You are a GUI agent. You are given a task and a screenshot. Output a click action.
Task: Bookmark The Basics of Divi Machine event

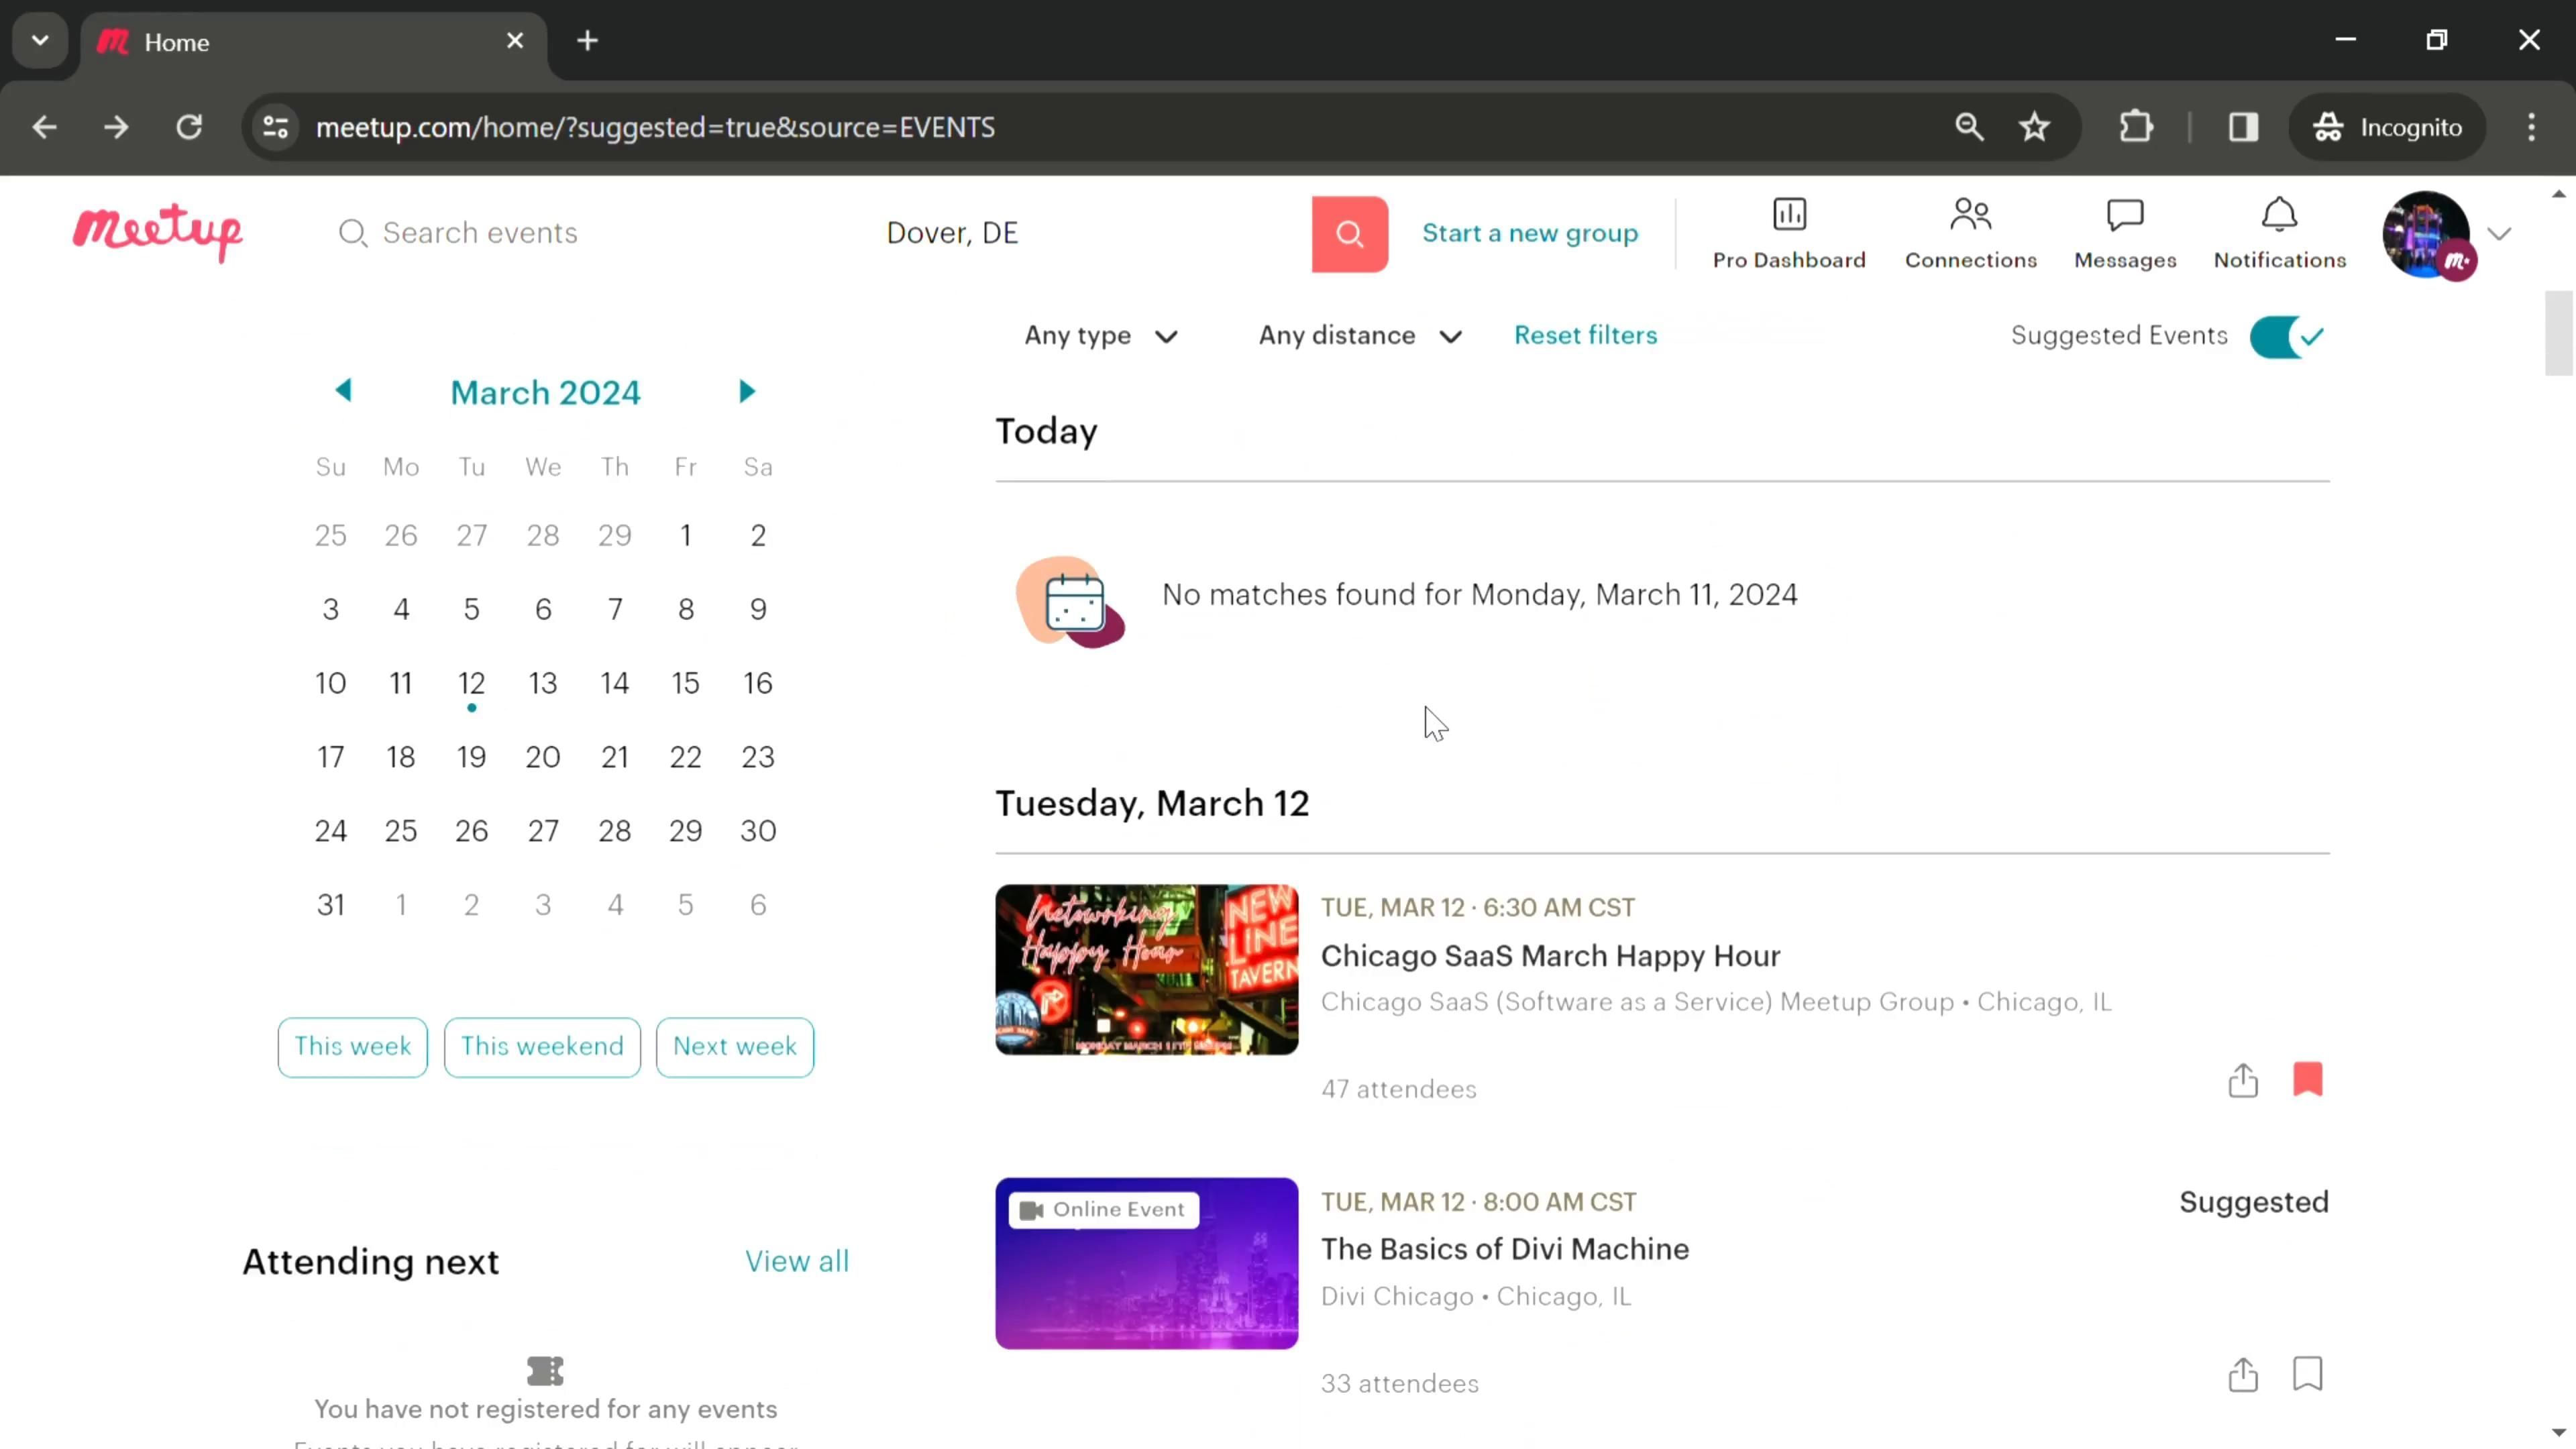click(x=2306, y=1374)
